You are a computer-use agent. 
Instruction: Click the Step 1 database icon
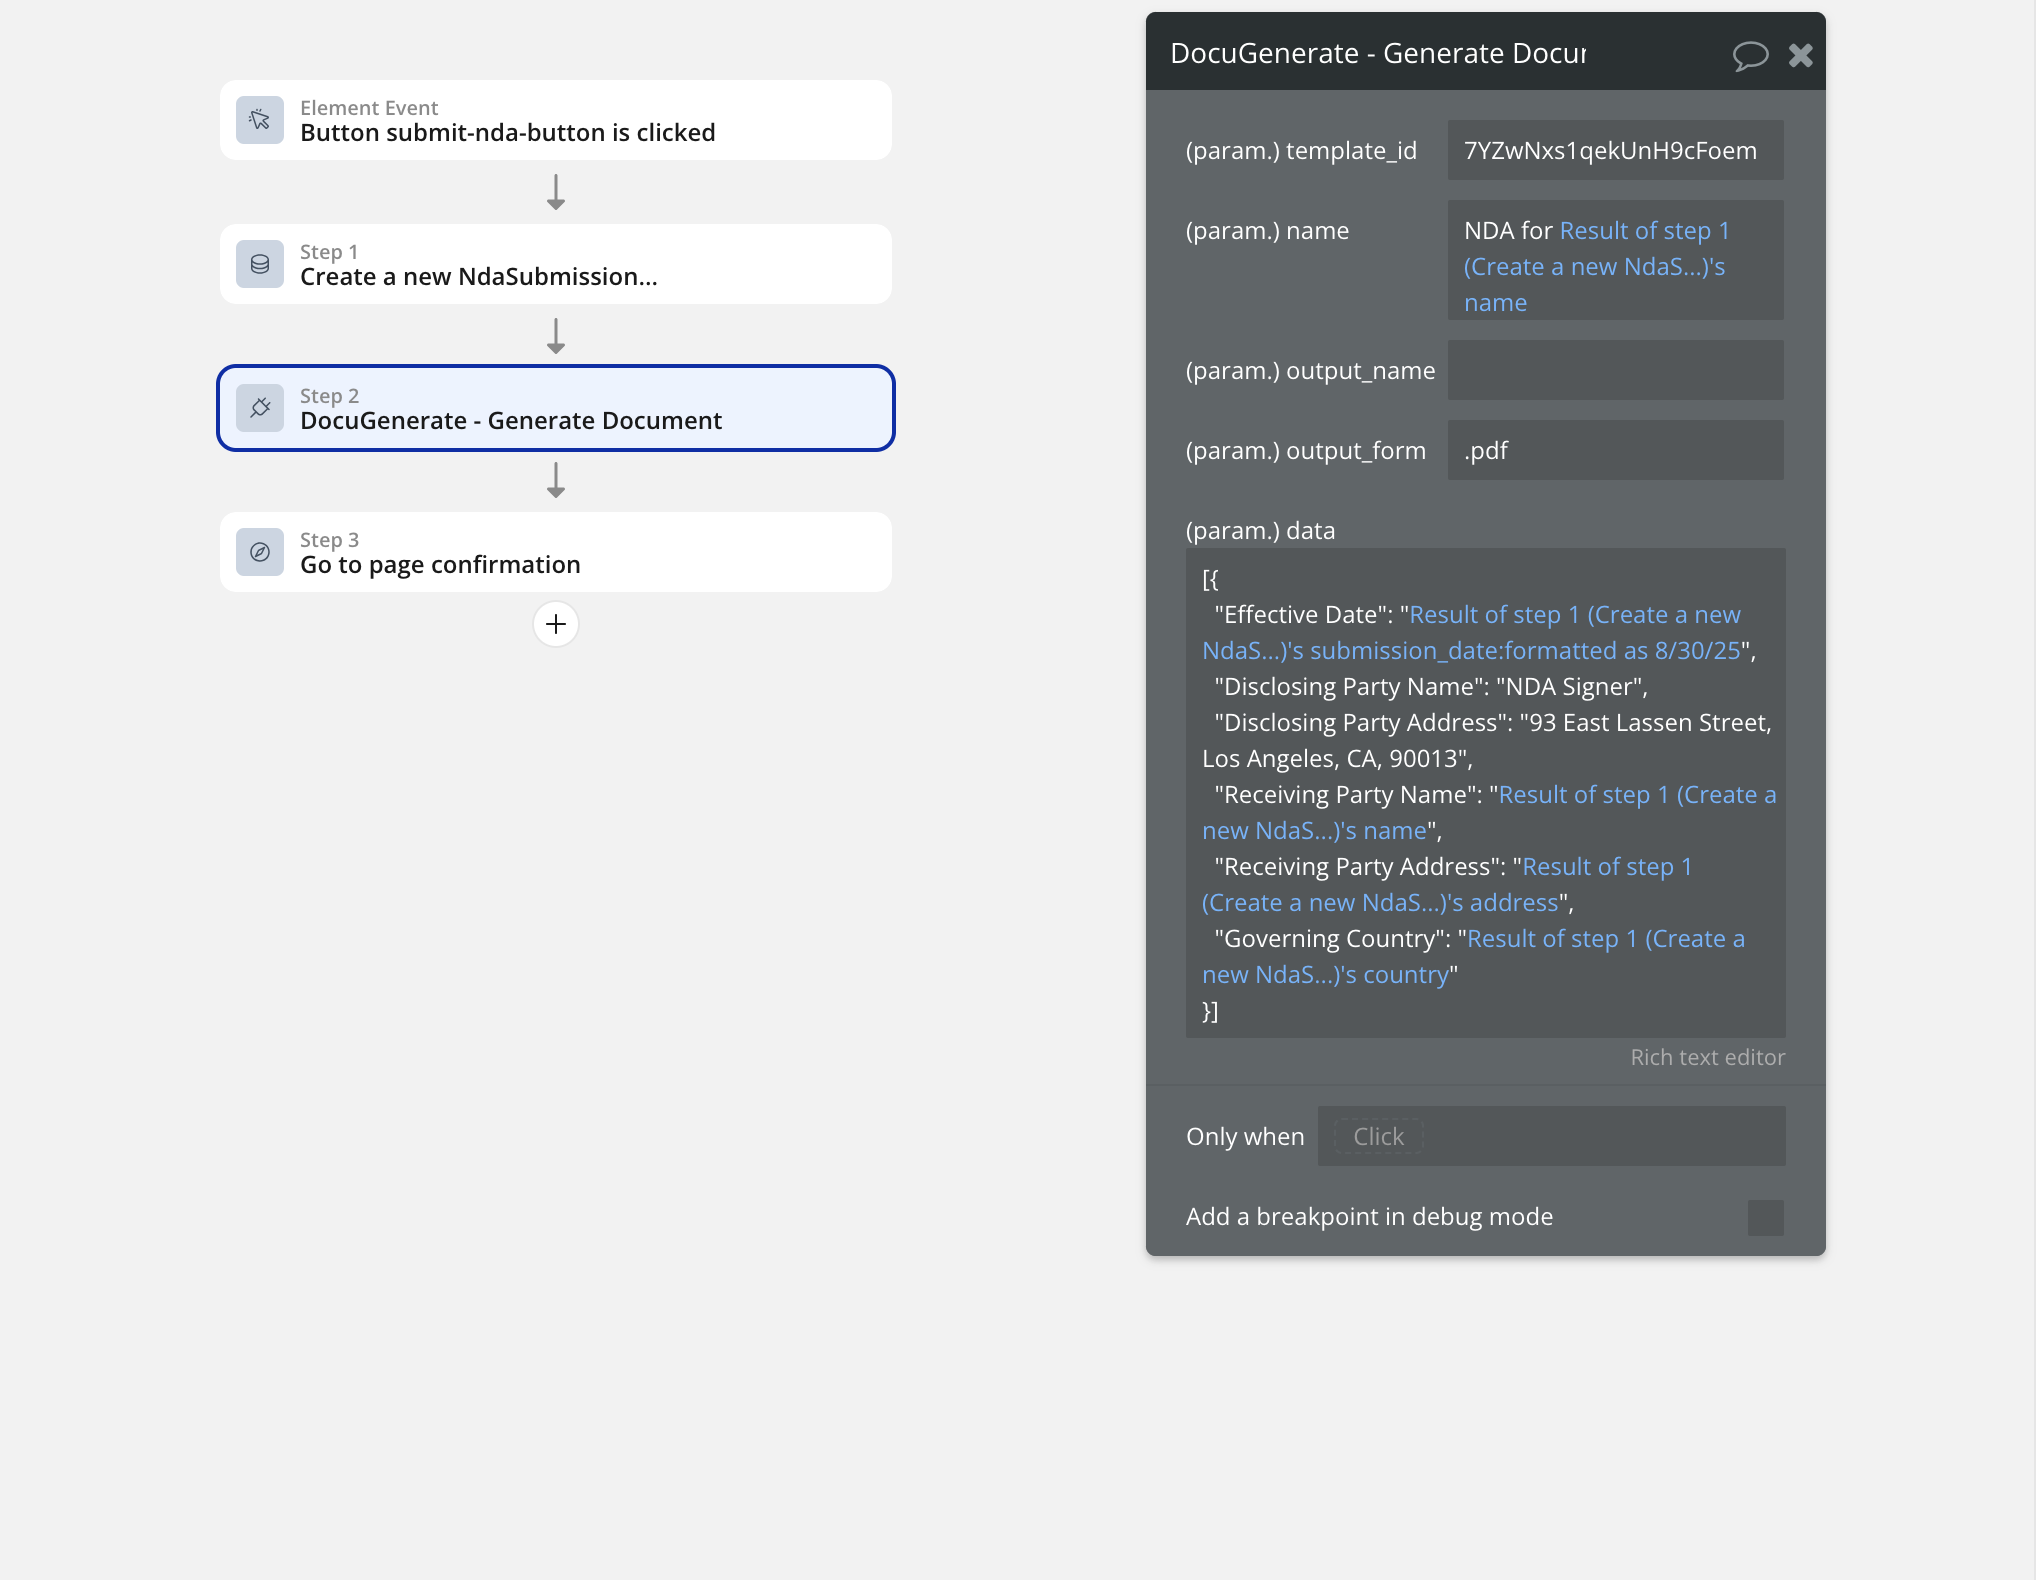[260, 264]
